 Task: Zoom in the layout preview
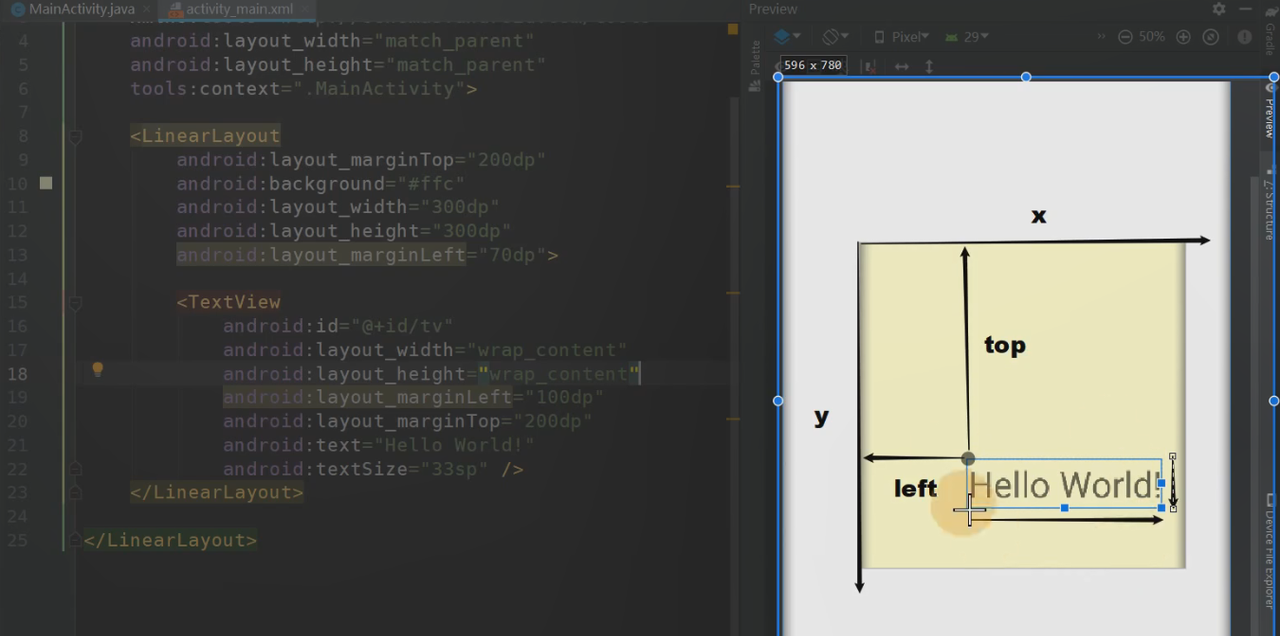1183,36
